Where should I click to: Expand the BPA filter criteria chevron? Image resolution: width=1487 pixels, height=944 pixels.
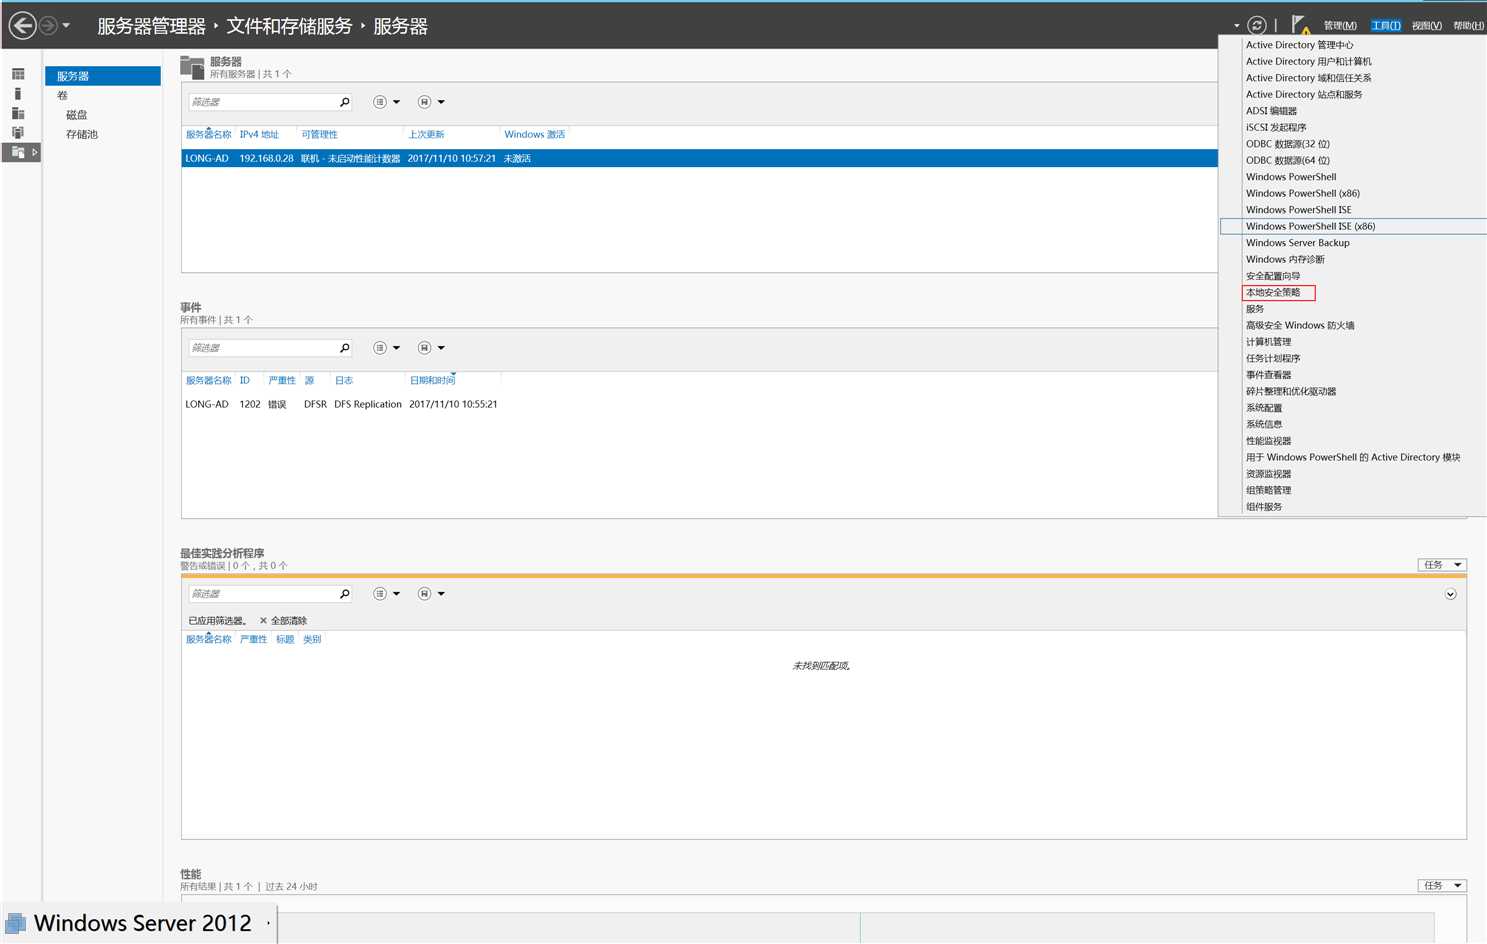(x=1450, y=594)
